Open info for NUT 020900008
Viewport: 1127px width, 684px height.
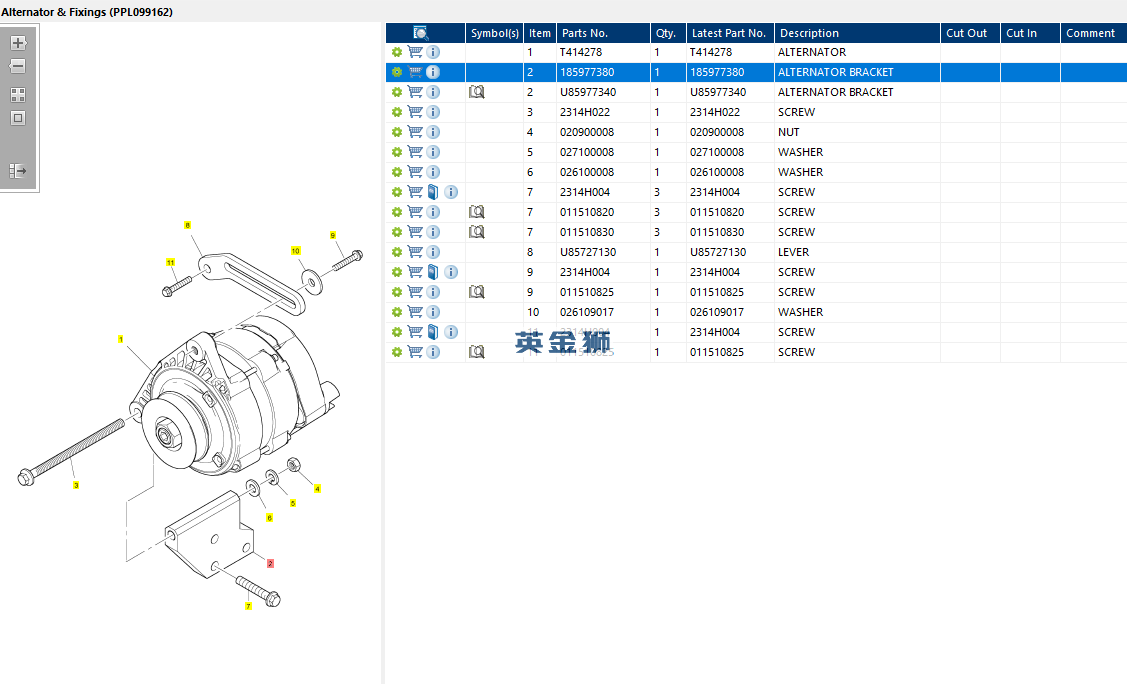433,132
